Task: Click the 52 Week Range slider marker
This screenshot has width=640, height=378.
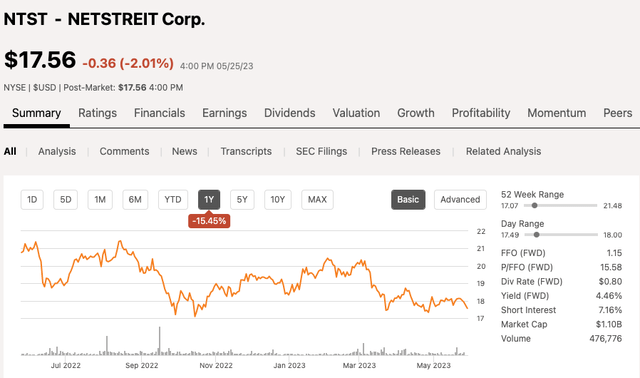Action: point(534,205)
